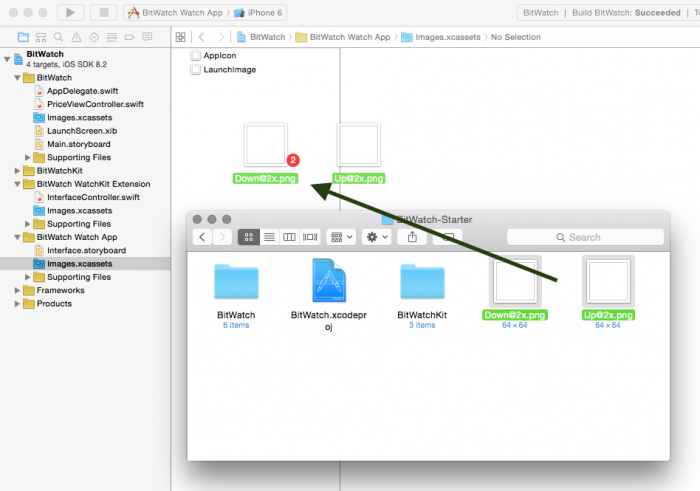Go back in the Xcode editor history
Screen dimensions: 700x491
(201, 37)
